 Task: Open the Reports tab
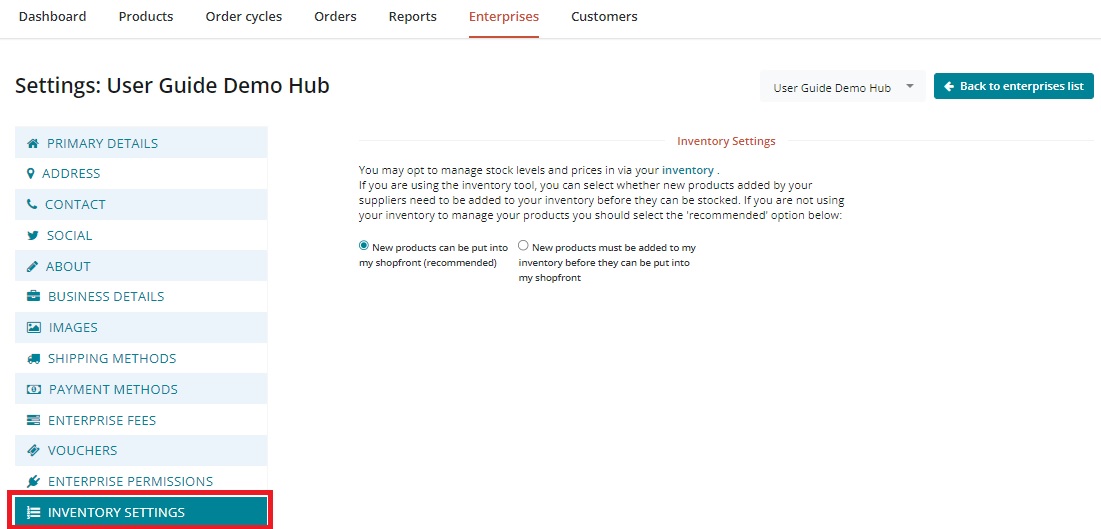(412, 17)
